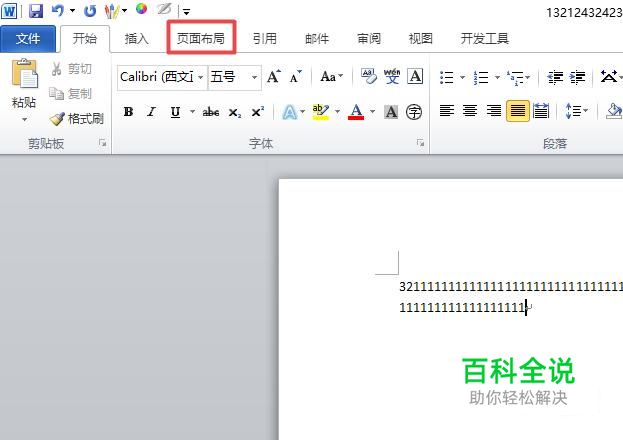This screenshot has height=440, width=623.
Task: Toggle Subscript formatting
Action: point(234,112)
